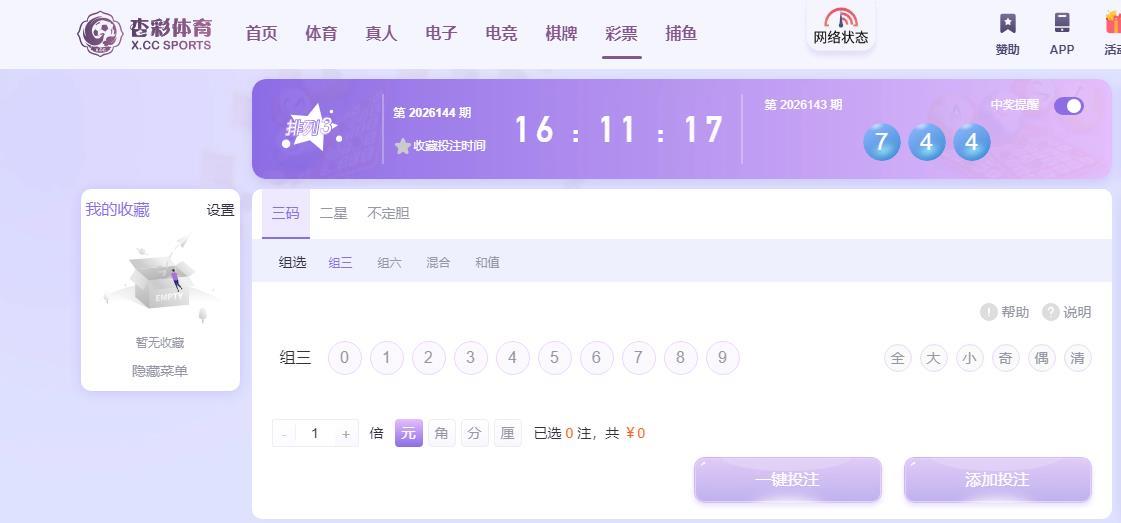Viewport: 1121px width, 523px height.
Task: Click the 说明 question-mark icon
Action: click(x=1050, y=312)
